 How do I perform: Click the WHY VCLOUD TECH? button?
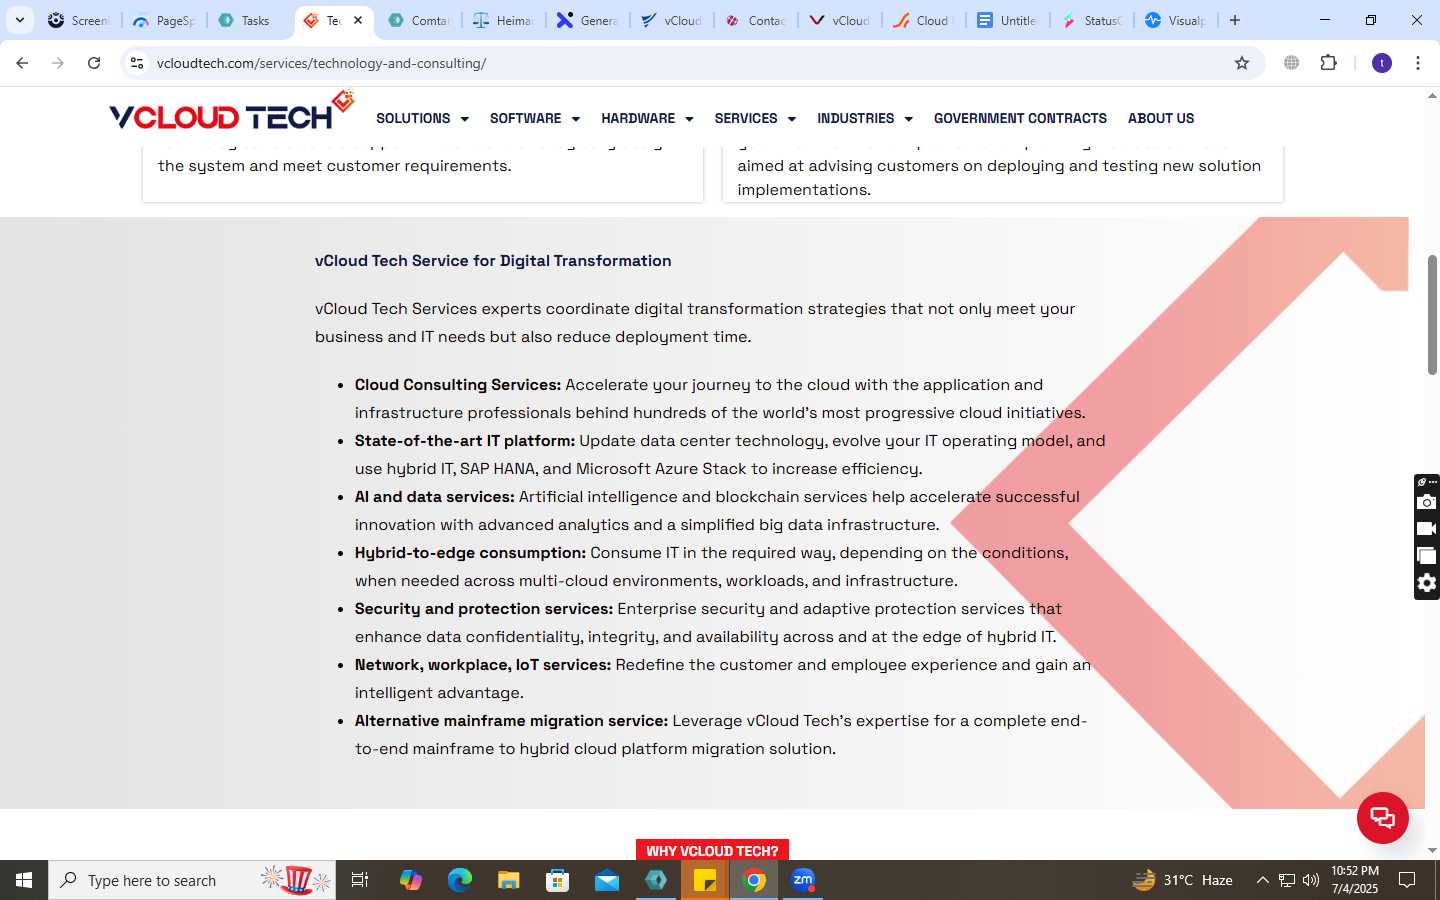pos(712,850)
